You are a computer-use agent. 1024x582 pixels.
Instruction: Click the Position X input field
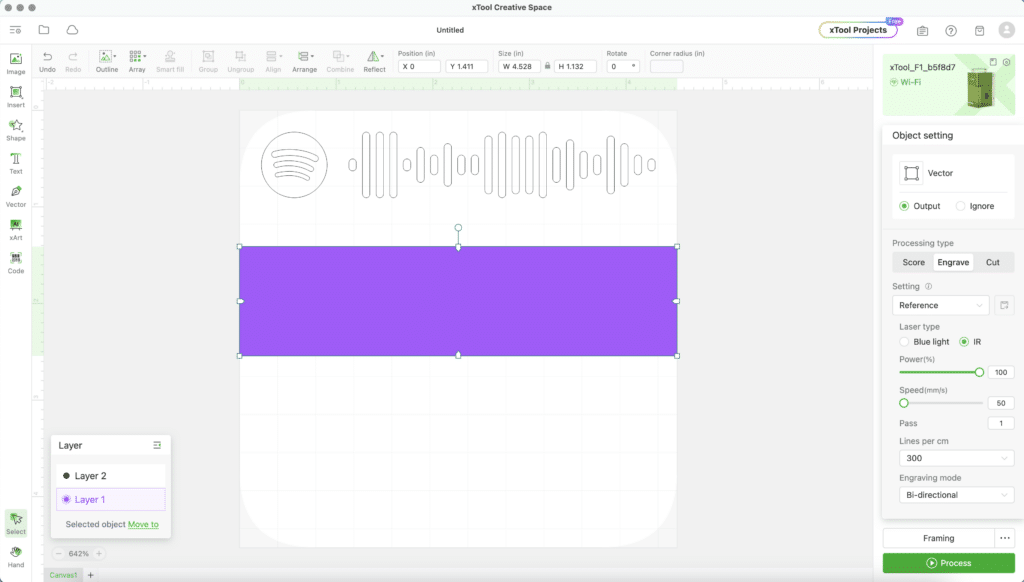[419, 66]
